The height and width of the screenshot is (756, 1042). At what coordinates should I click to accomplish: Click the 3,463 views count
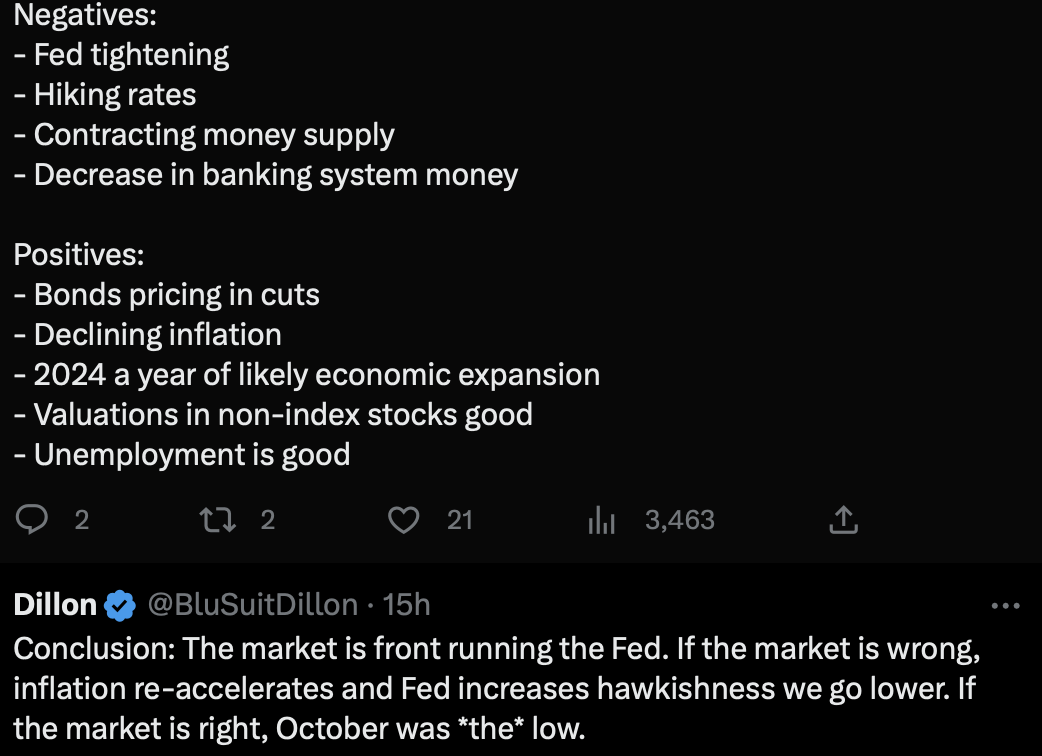680,520
